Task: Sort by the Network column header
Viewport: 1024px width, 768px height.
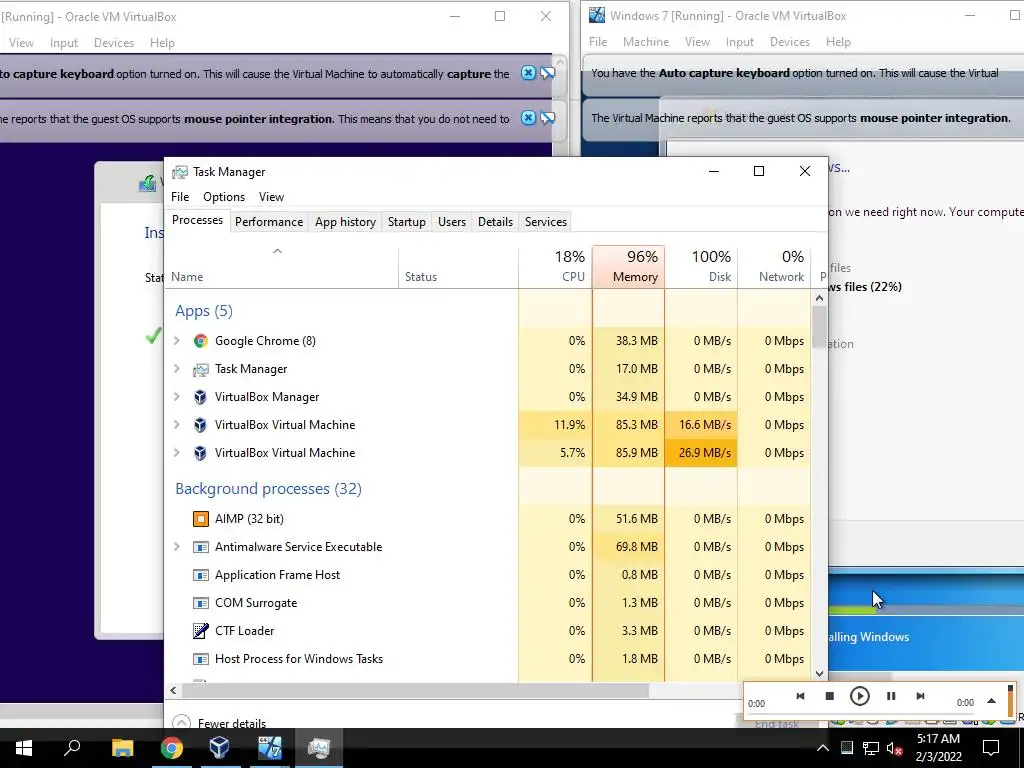Action: click(774, 267)
